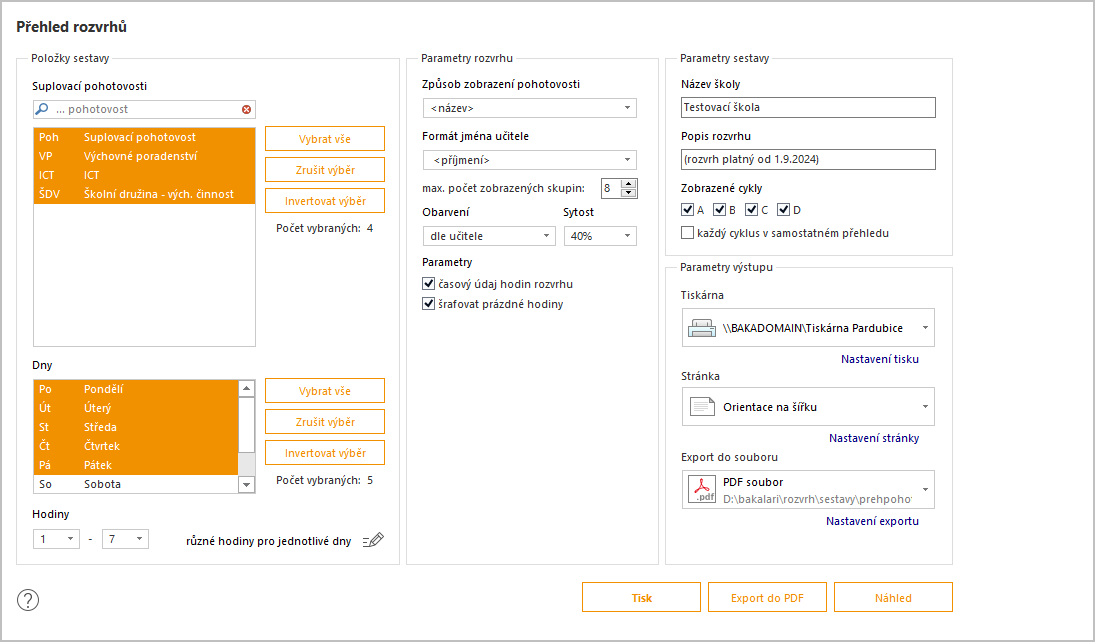This screenshot has height=642, width=1095.
Task: Open Nastavení exportu link
Action: click(x=872, y=521)
